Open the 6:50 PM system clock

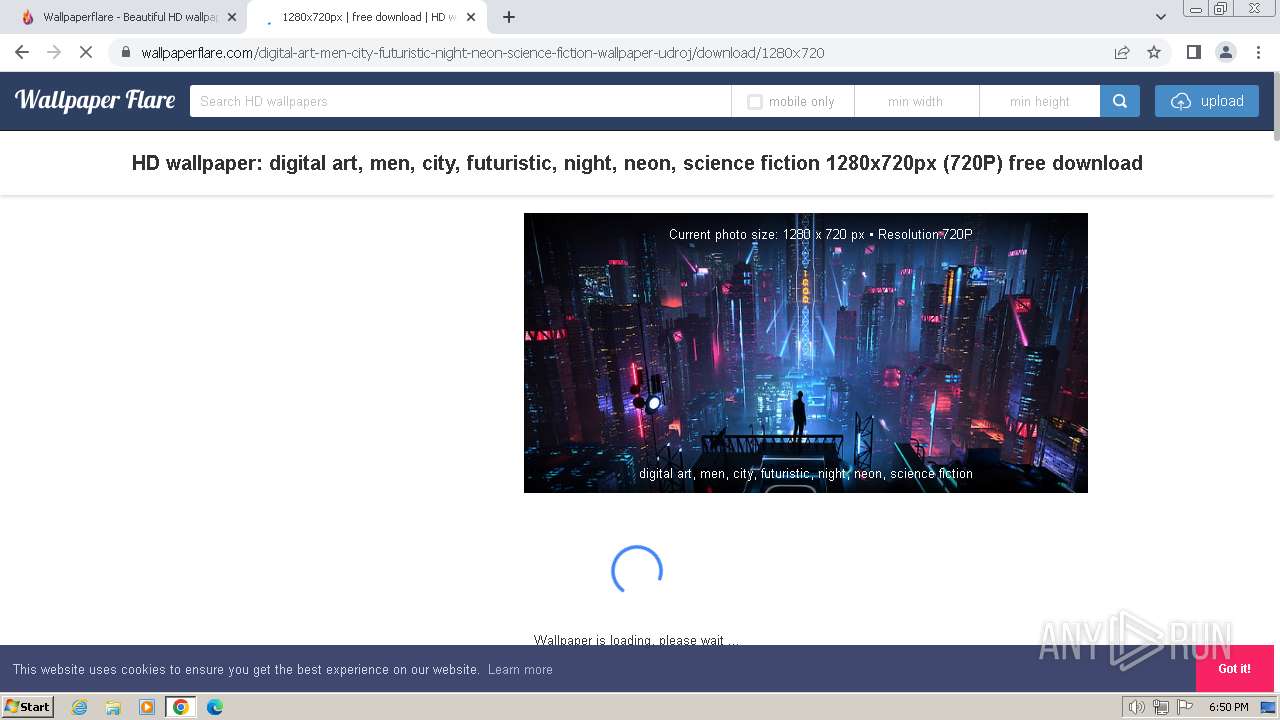click(1228, 707)
